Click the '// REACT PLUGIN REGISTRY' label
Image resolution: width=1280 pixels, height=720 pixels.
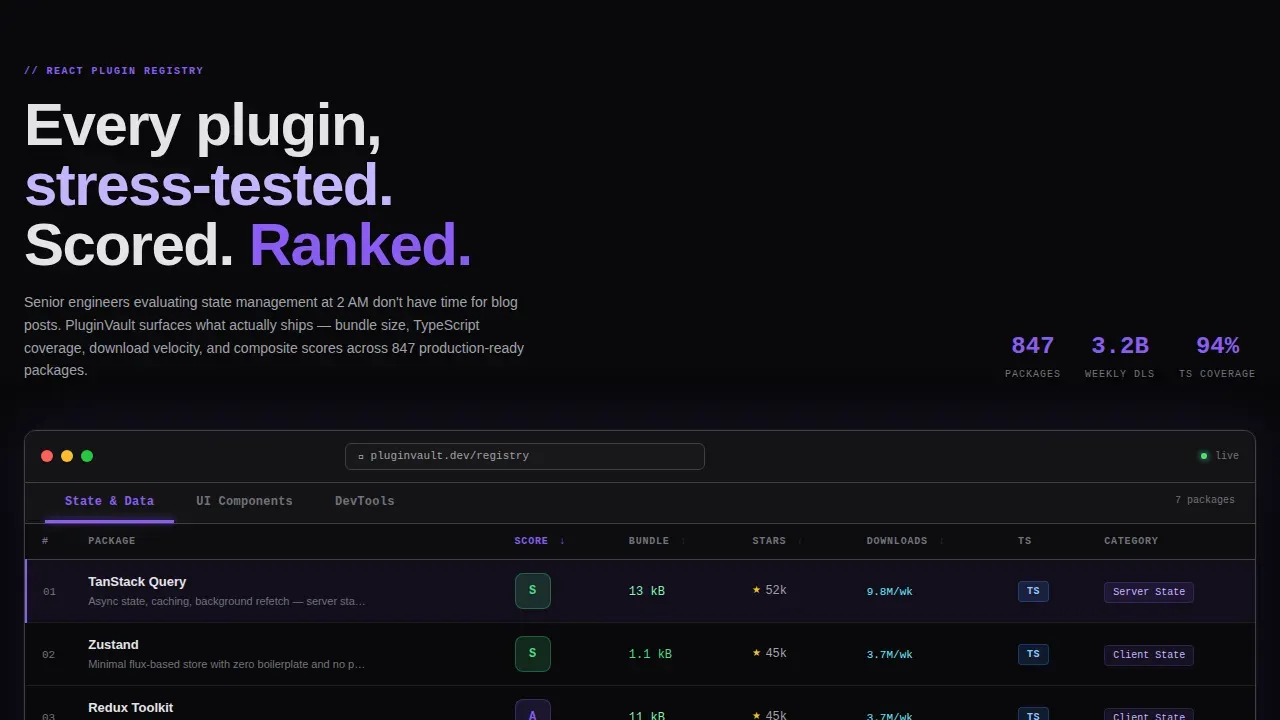pyautogui.click(x=114, y=71)
